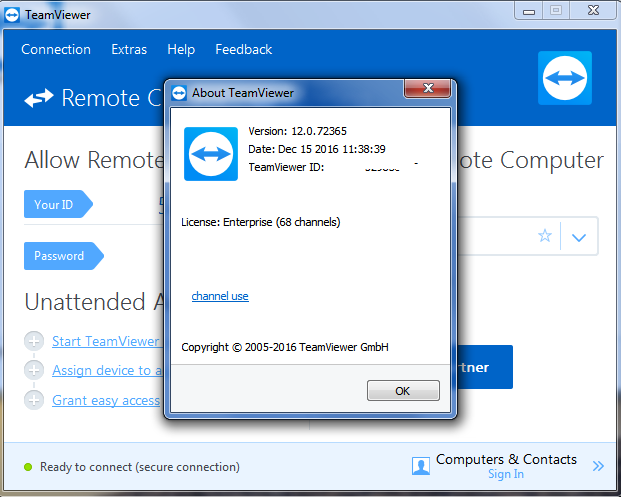Screen dimensions: 621x497
Task: Click the Password label tag
Action: pos(64,256)
